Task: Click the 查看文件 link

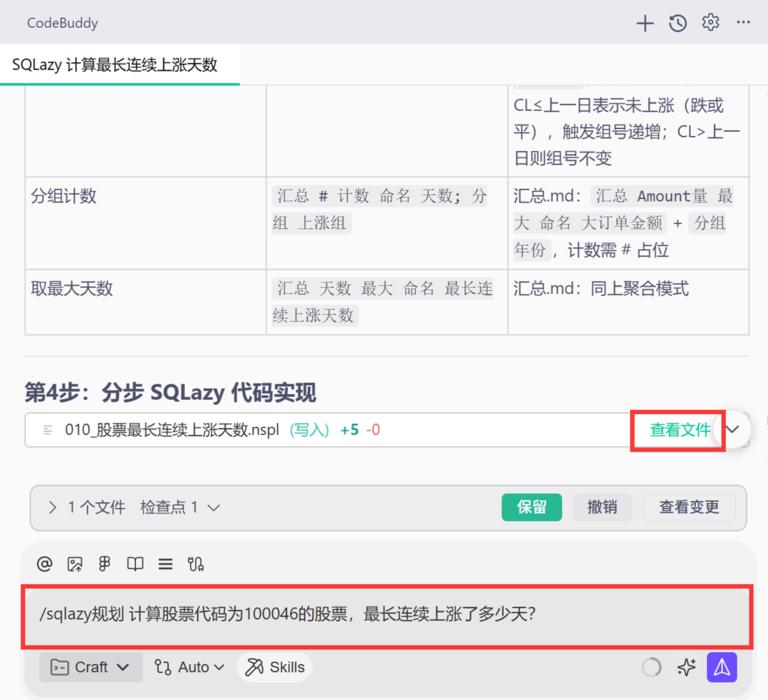Action: pyautogui.click(x=679, y=430)
